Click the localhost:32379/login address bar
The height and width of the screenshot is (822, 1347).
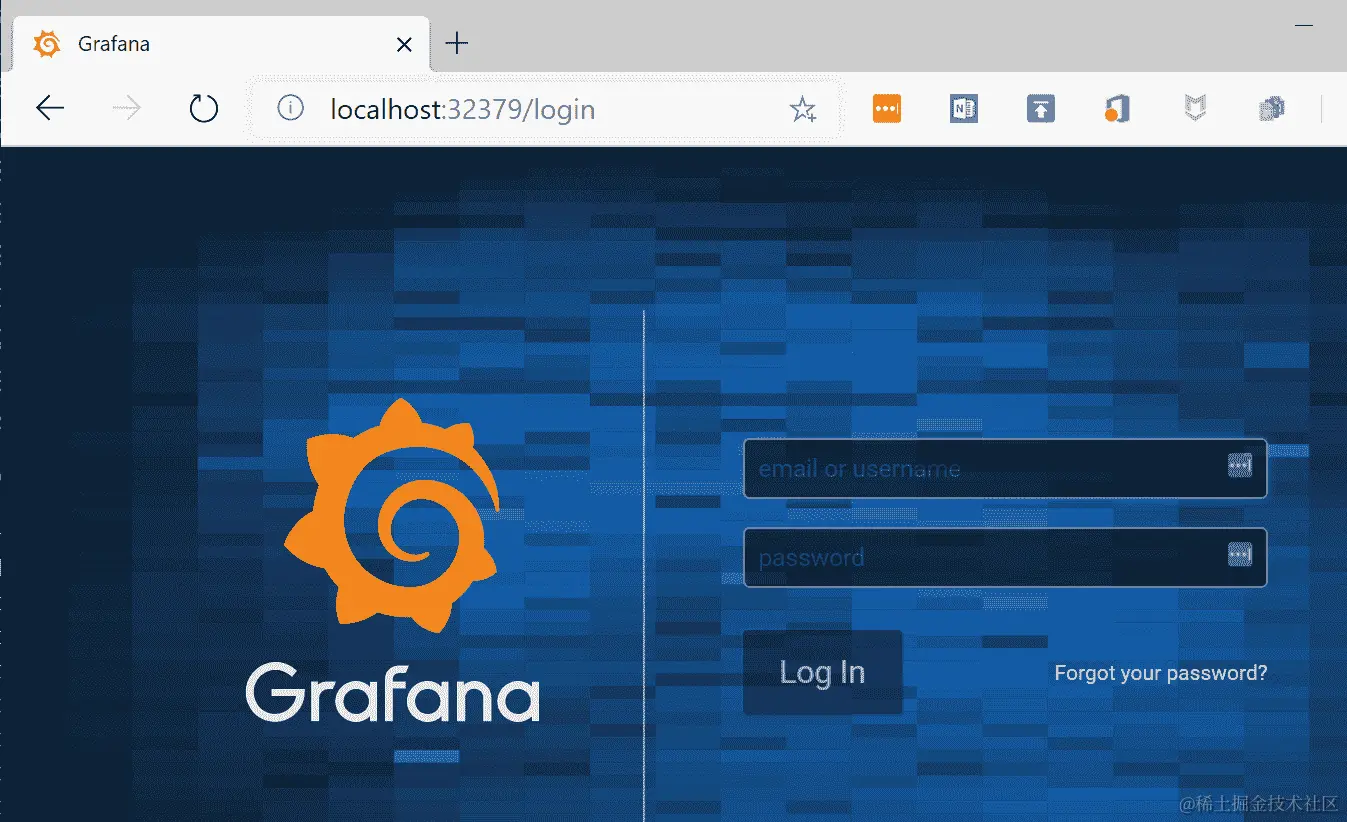tap(545, 108)
